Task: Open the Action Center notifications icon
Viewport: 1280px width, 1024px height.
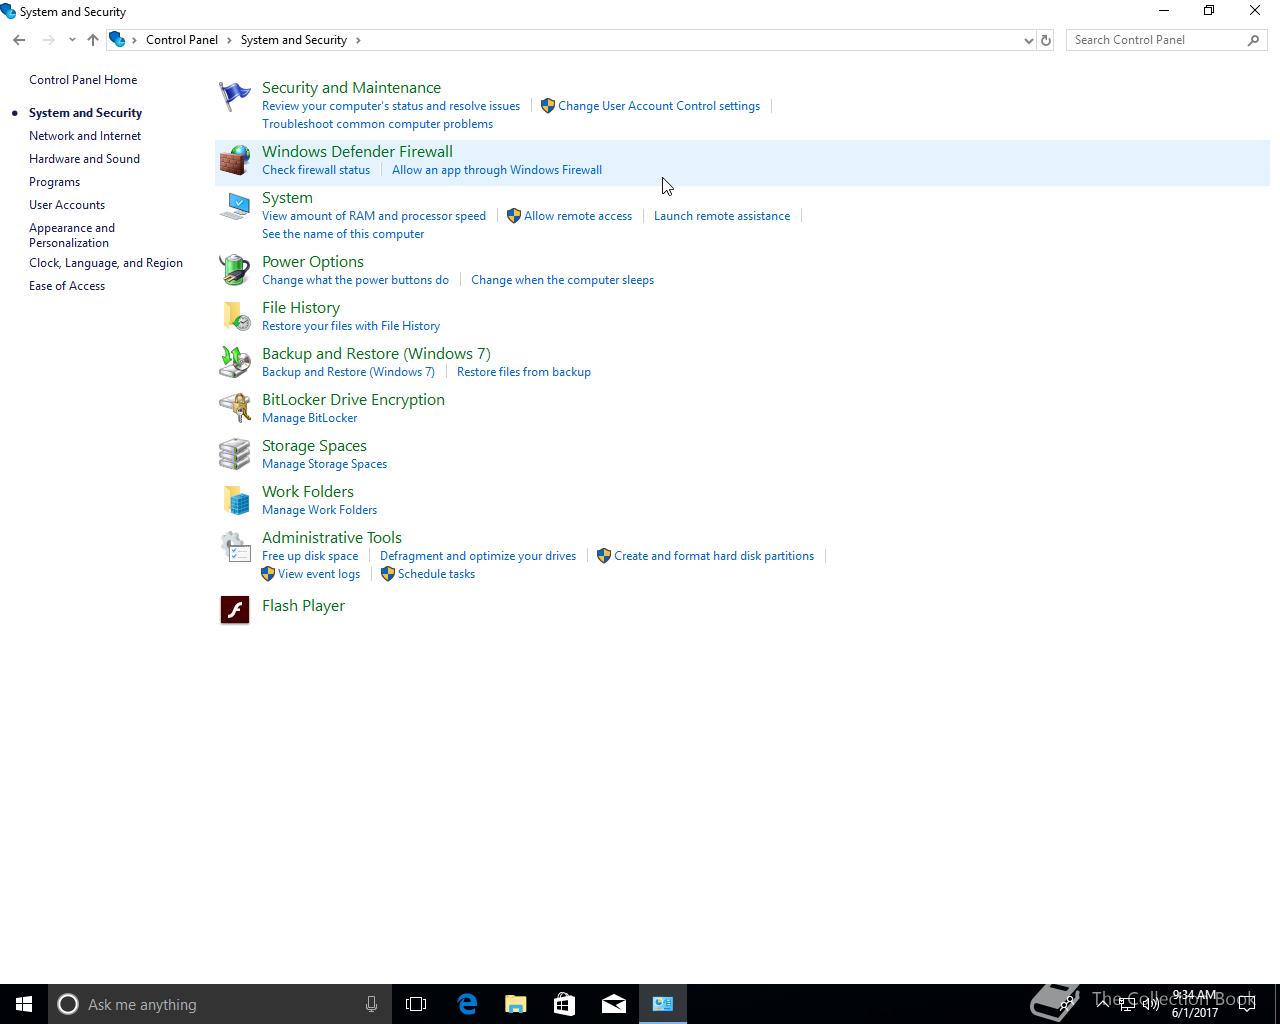Action: click(x=1247, y=1004)
